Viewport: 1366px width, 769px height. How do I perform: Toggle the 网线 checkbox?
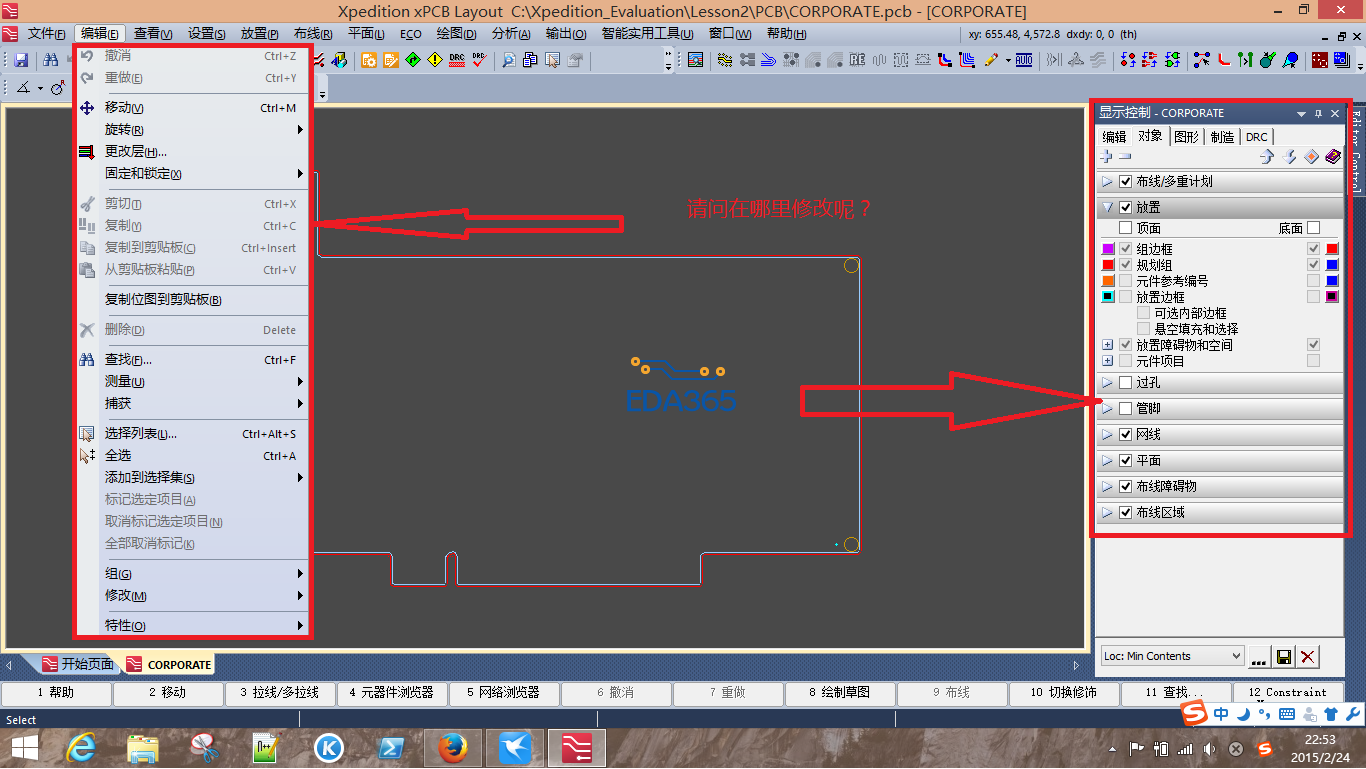click(x=1126, y=435)
